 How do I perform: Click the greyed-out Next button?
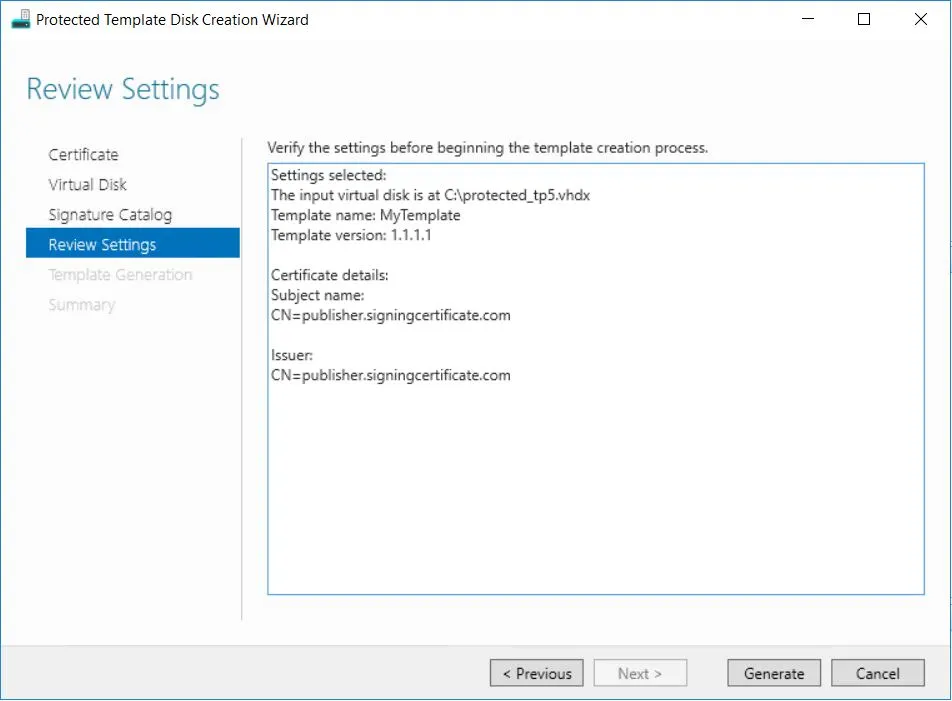[x=640, y=673]
